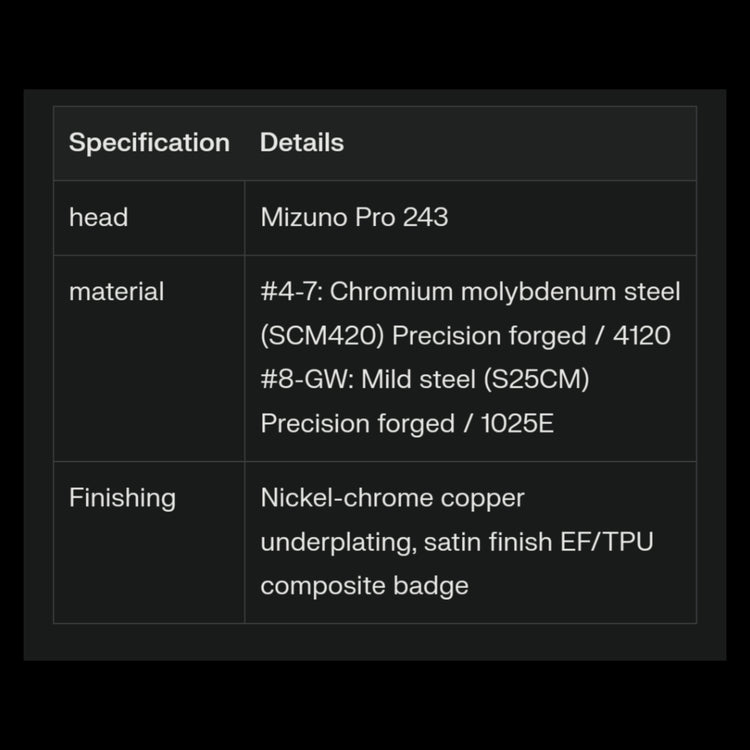Click the Details column header
Image resolution: width=750 pixels, height=750 pixels.
coord(301,143)
